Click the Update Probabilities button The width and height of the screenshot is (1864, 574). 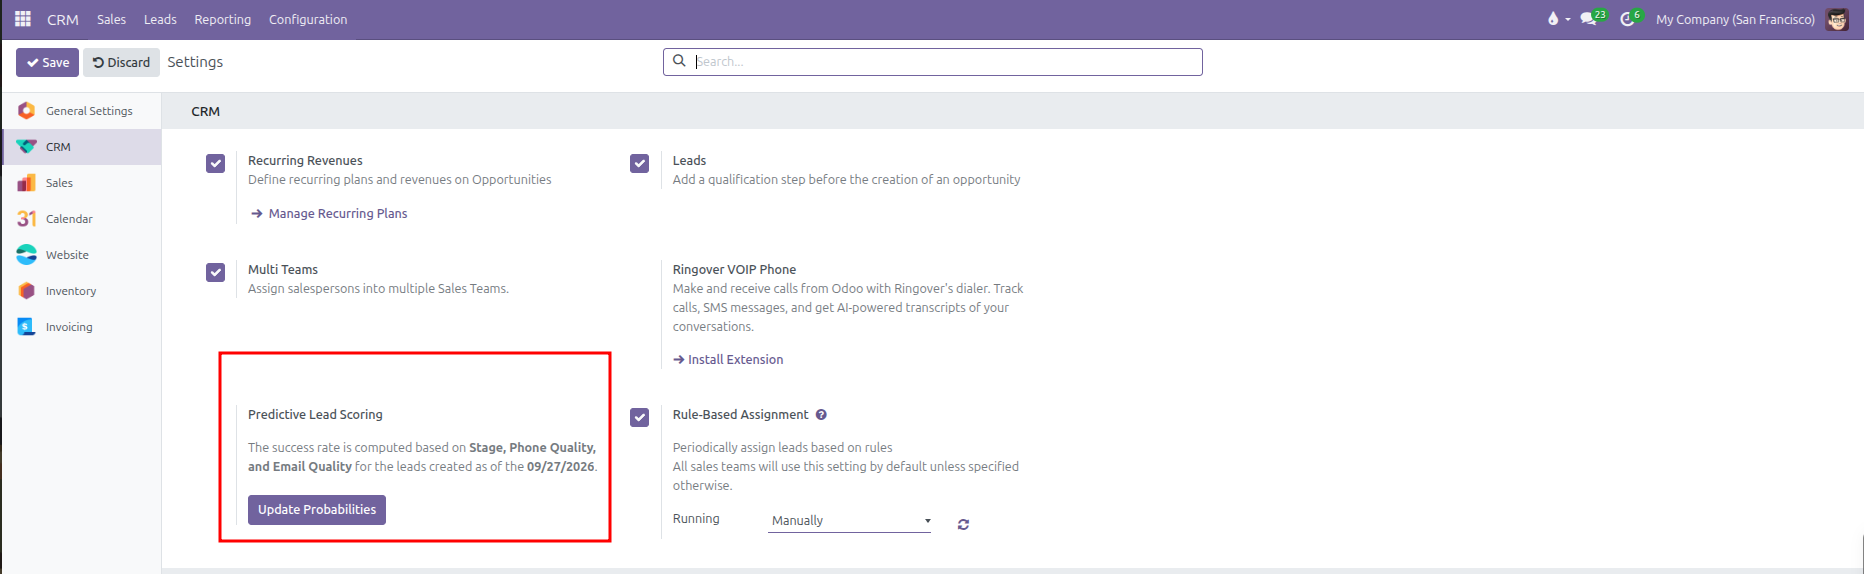click(317, 510)
